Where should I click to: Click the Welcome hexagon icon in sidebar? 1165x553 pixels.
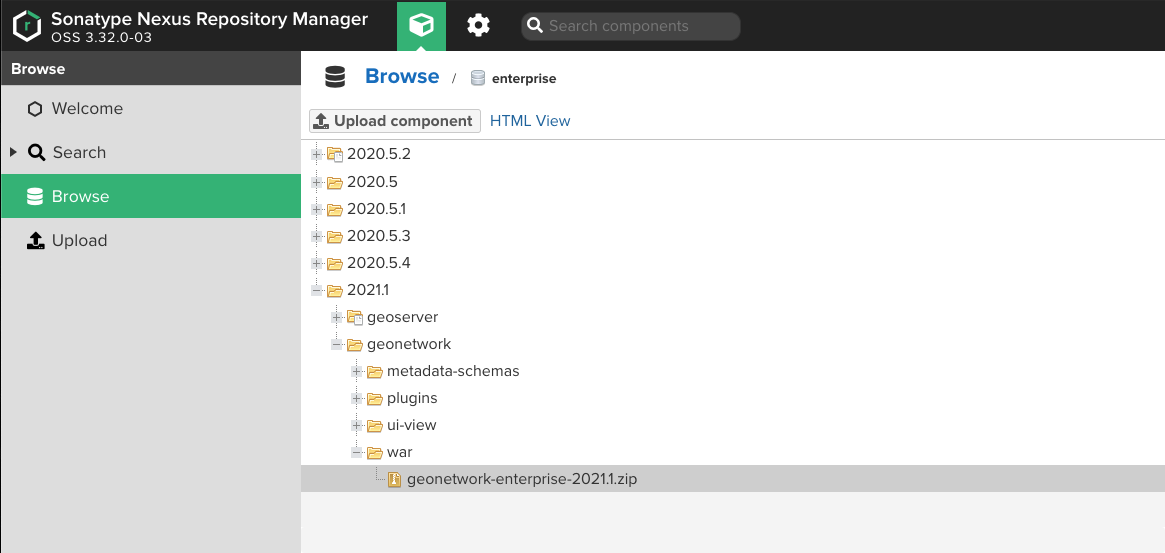click(35, 109)
